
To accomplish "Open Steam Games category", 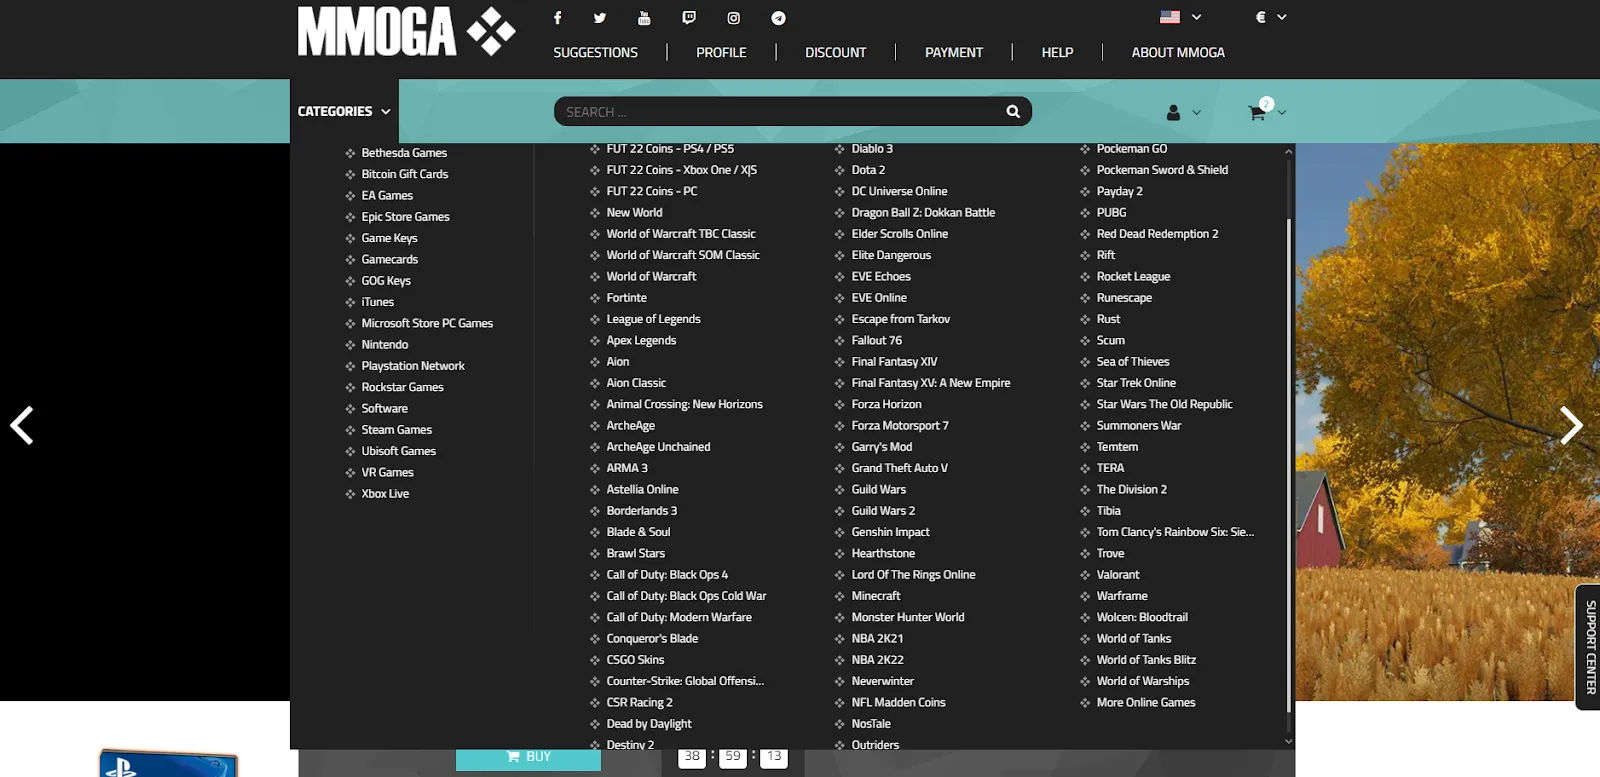I will (396, 430).
